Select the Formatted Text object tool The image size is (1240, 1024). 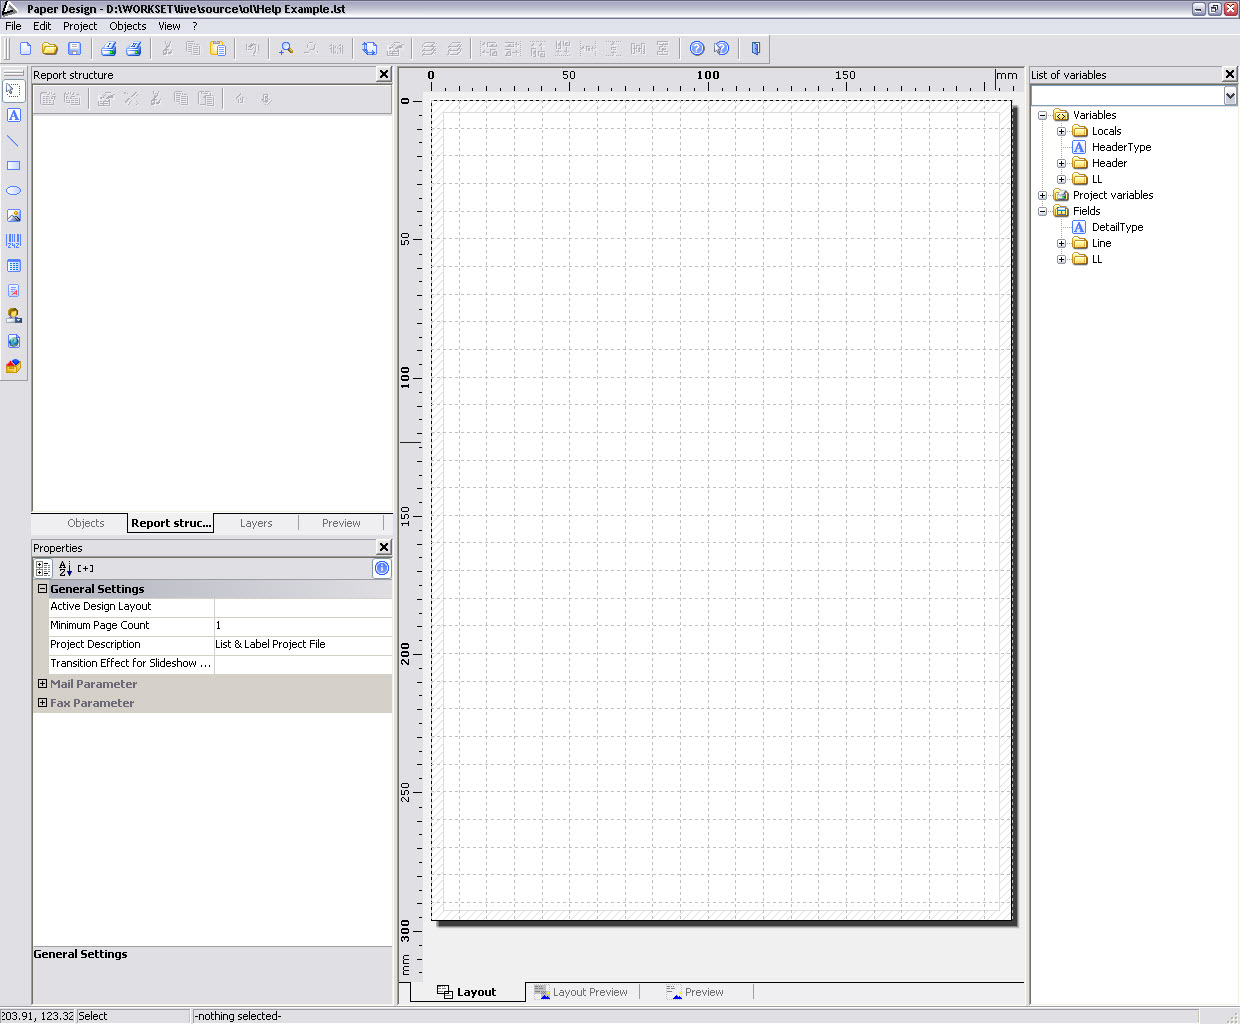(13, 291)
